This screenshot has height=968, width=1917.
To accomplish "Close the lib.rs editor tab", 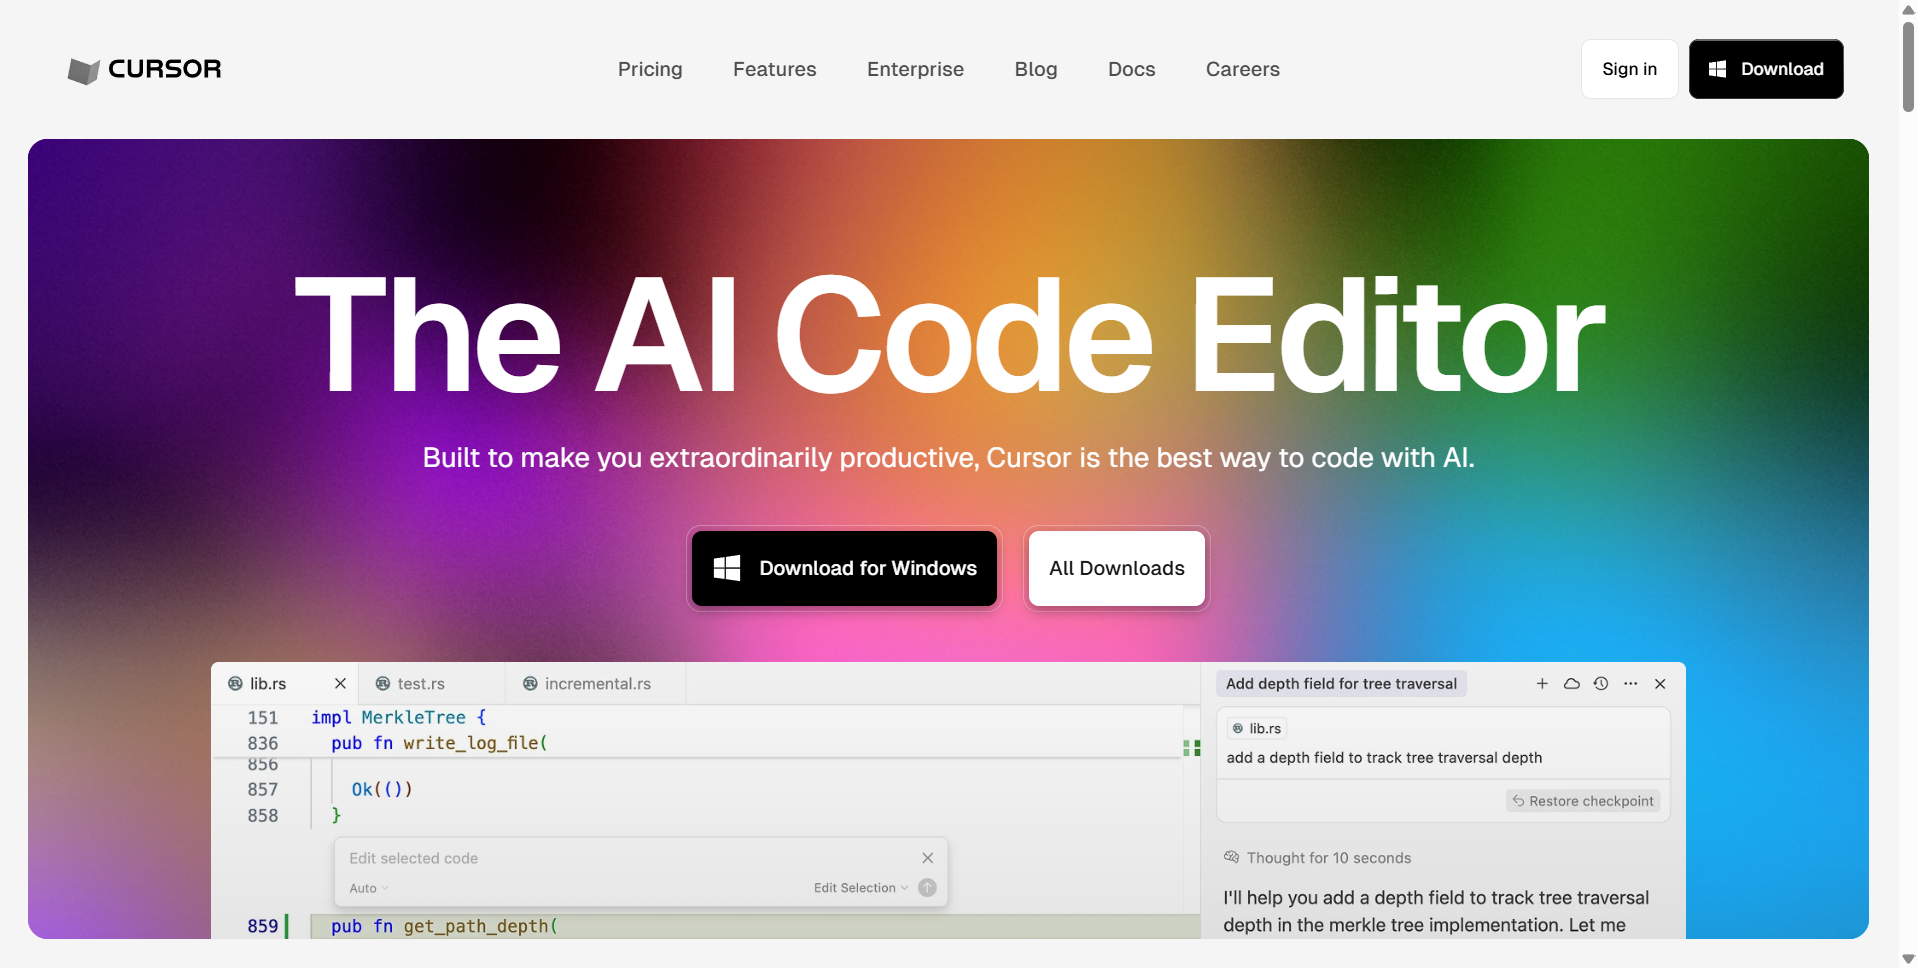I will 340,684.
